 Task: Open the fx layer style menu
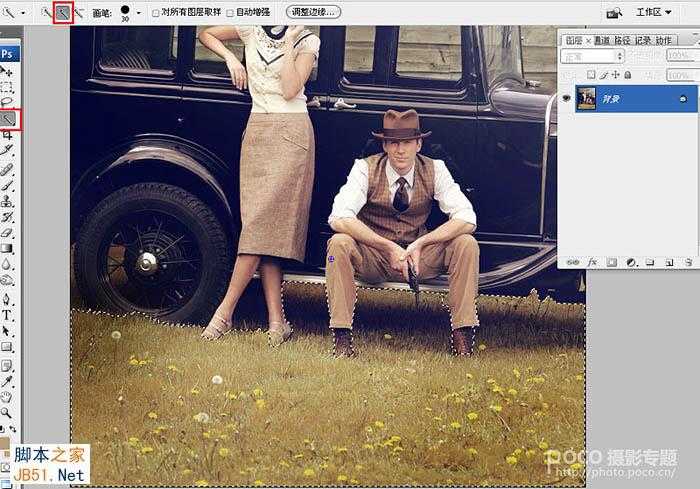(592, 263)
